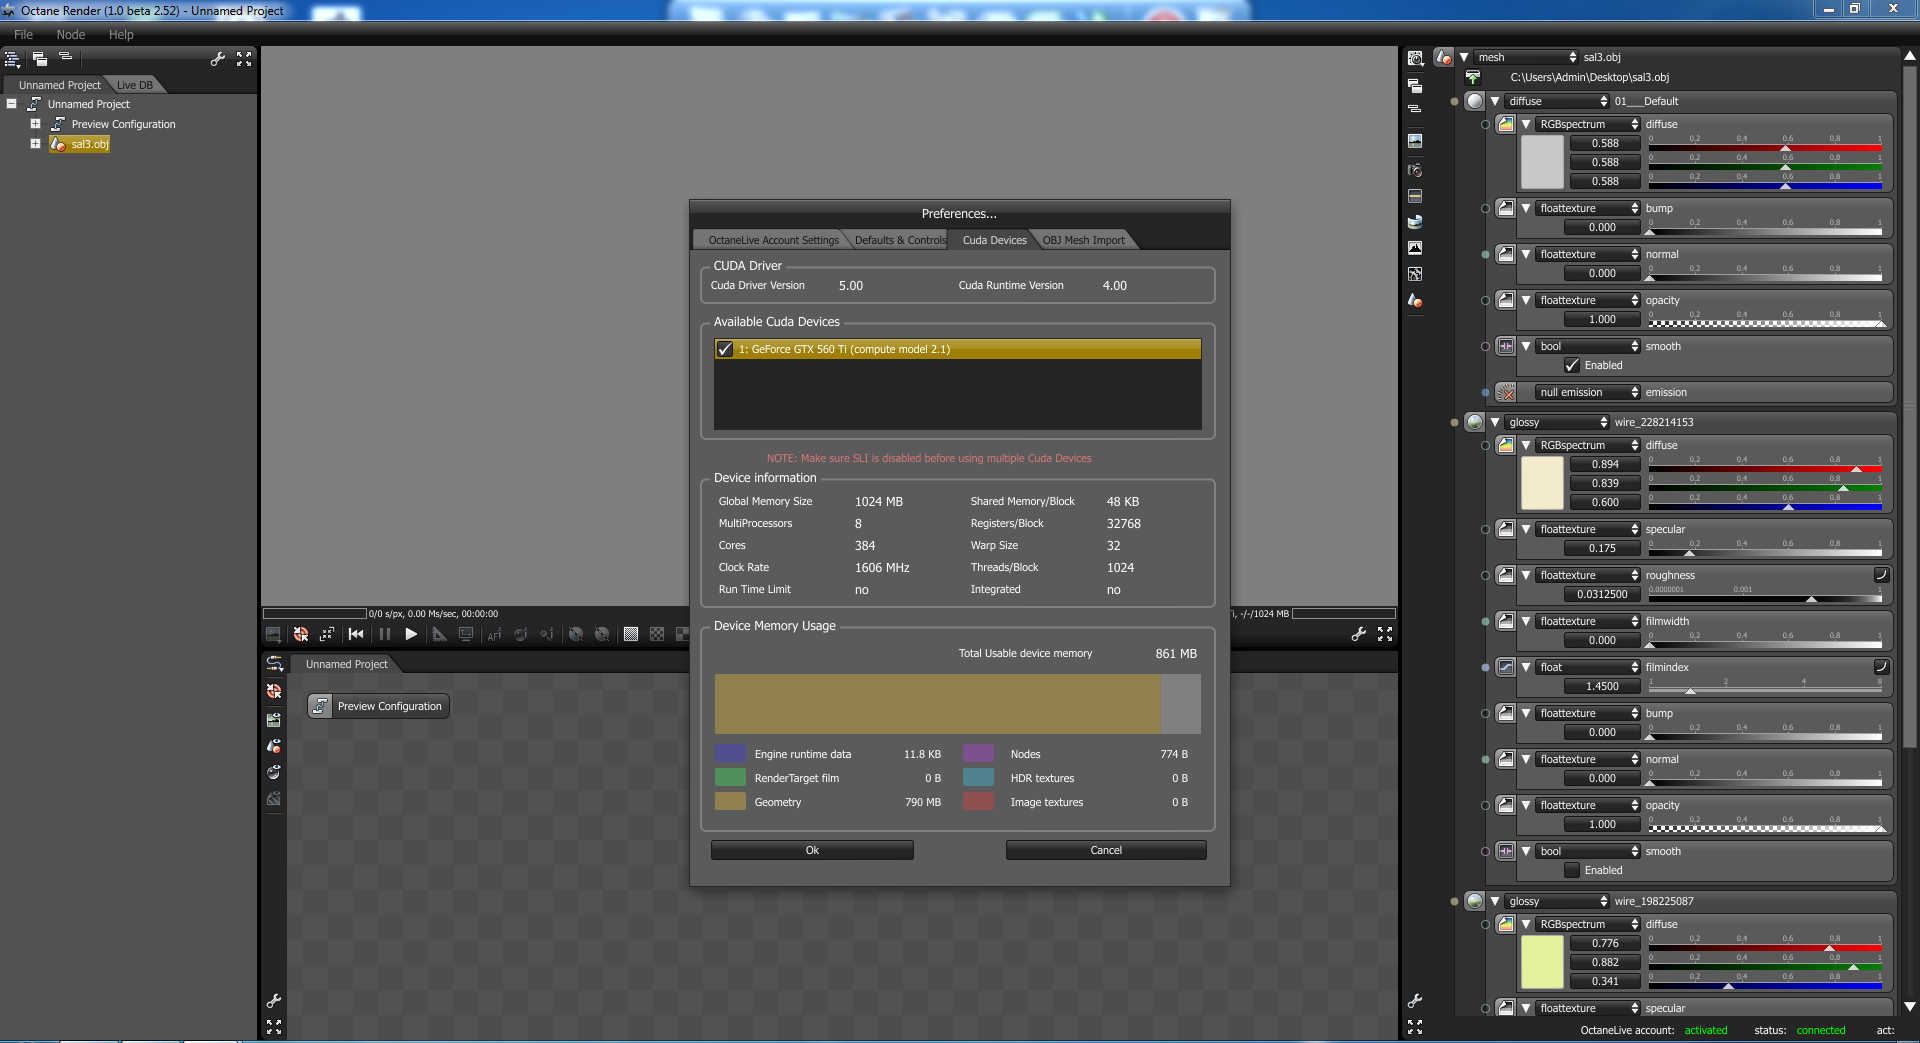Open the mesh node type dropdown
Image resolution: width=1920 pixels, height=1043 pixels.
pyautogui.click(x=1526, y=57)
